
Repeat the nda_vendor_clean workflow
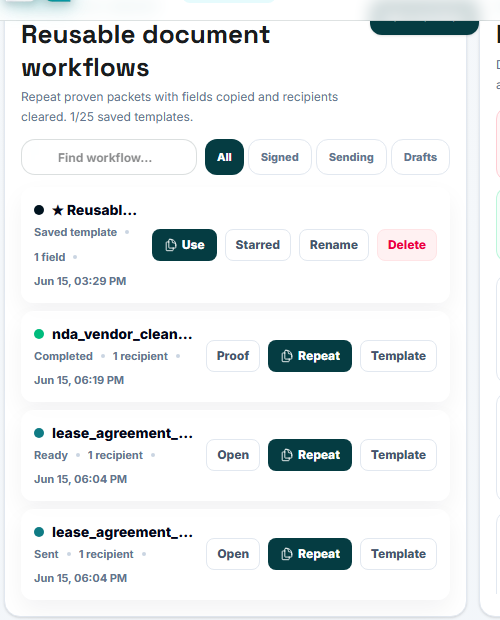tap(310, 356)
